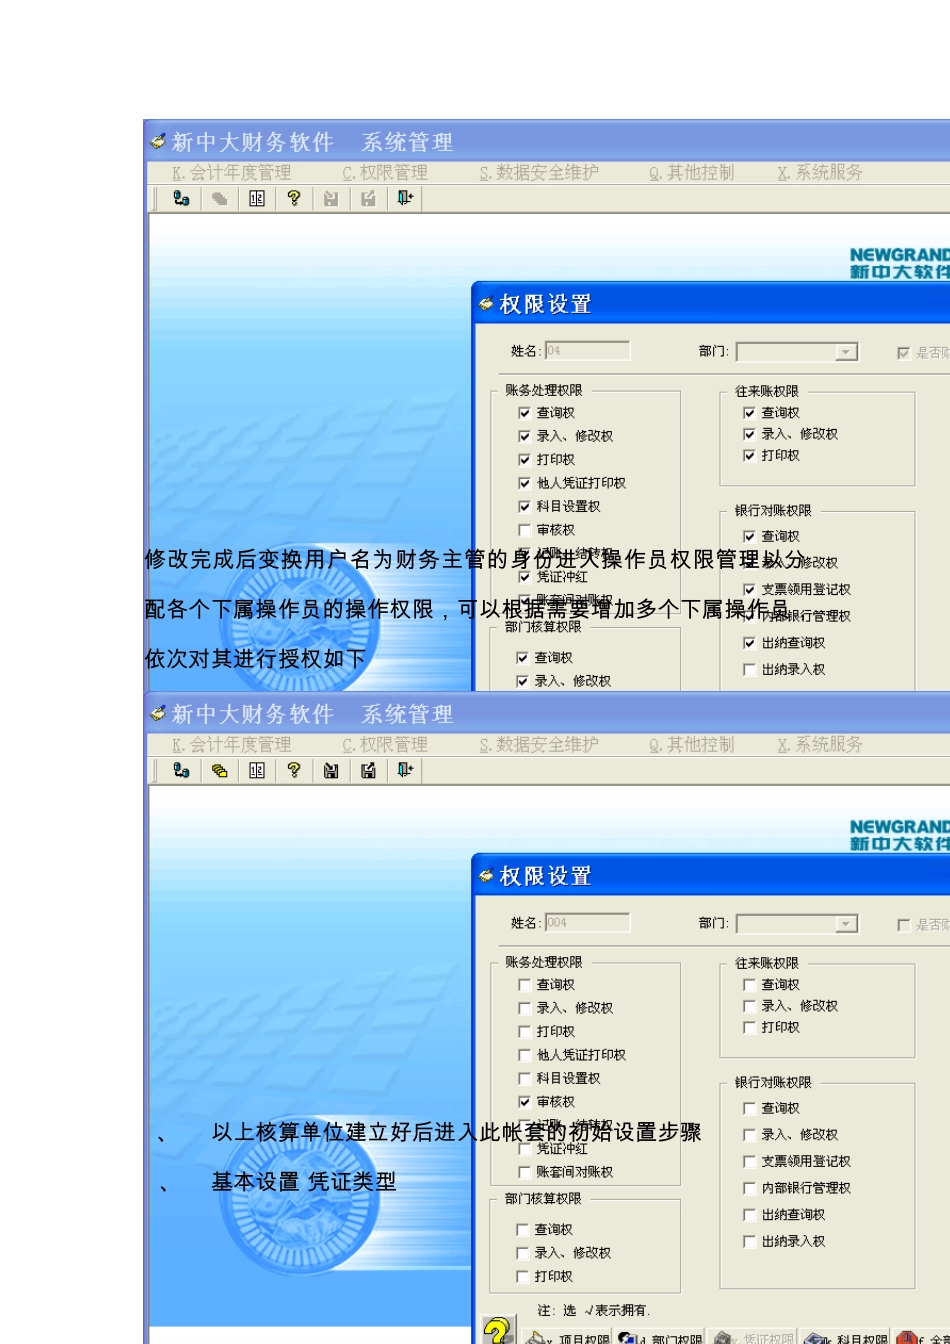The width and height of the screenshot is (950, 1344).
Task: Click the 银行对账权限 group label in user 004 dialog
Action: (774, 1083)
